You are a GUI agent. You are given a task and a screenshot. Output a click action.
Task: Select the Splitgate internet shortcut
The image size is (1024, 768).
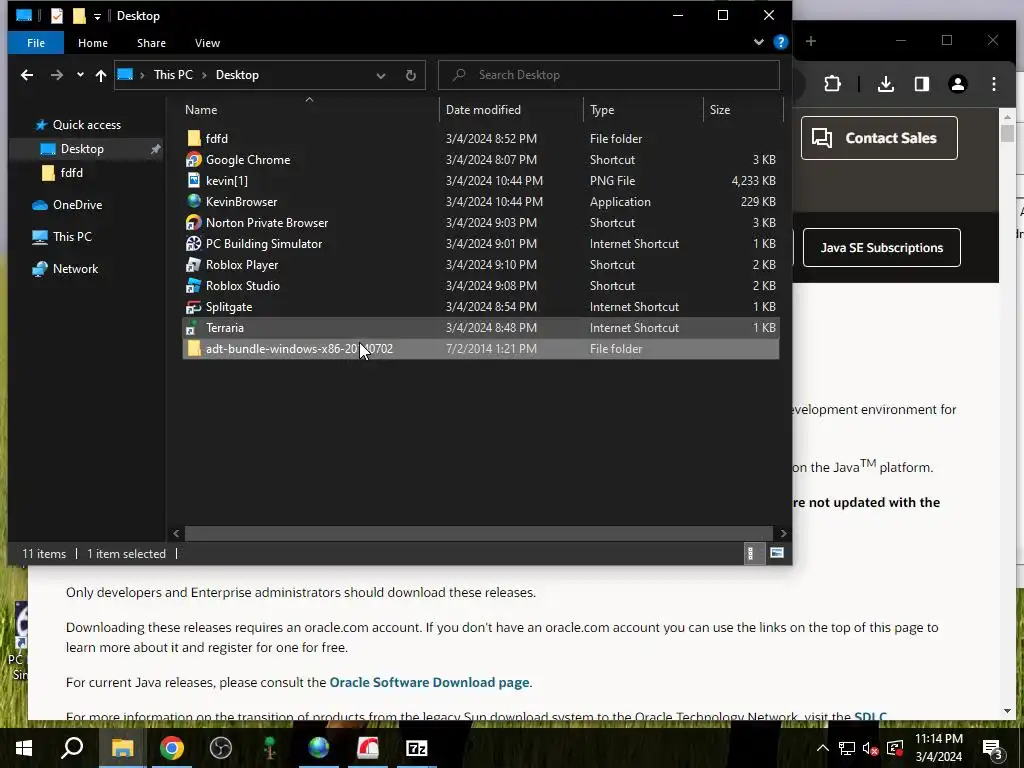(x=481, y=306)
